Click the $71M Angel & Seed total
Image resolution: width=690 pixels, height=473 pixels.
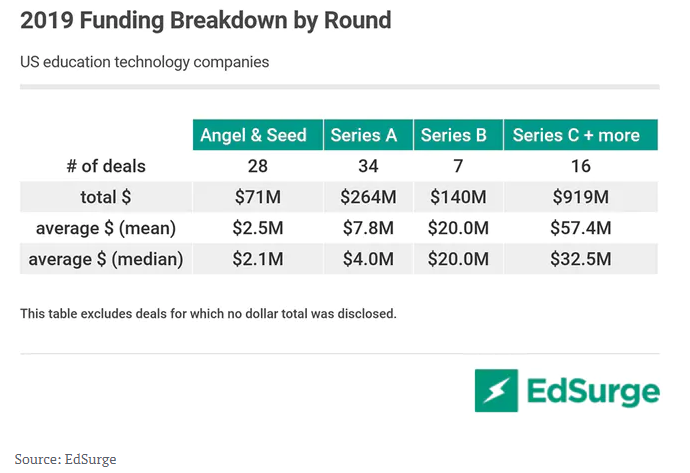pyautogui.click(x=256, y=197)
